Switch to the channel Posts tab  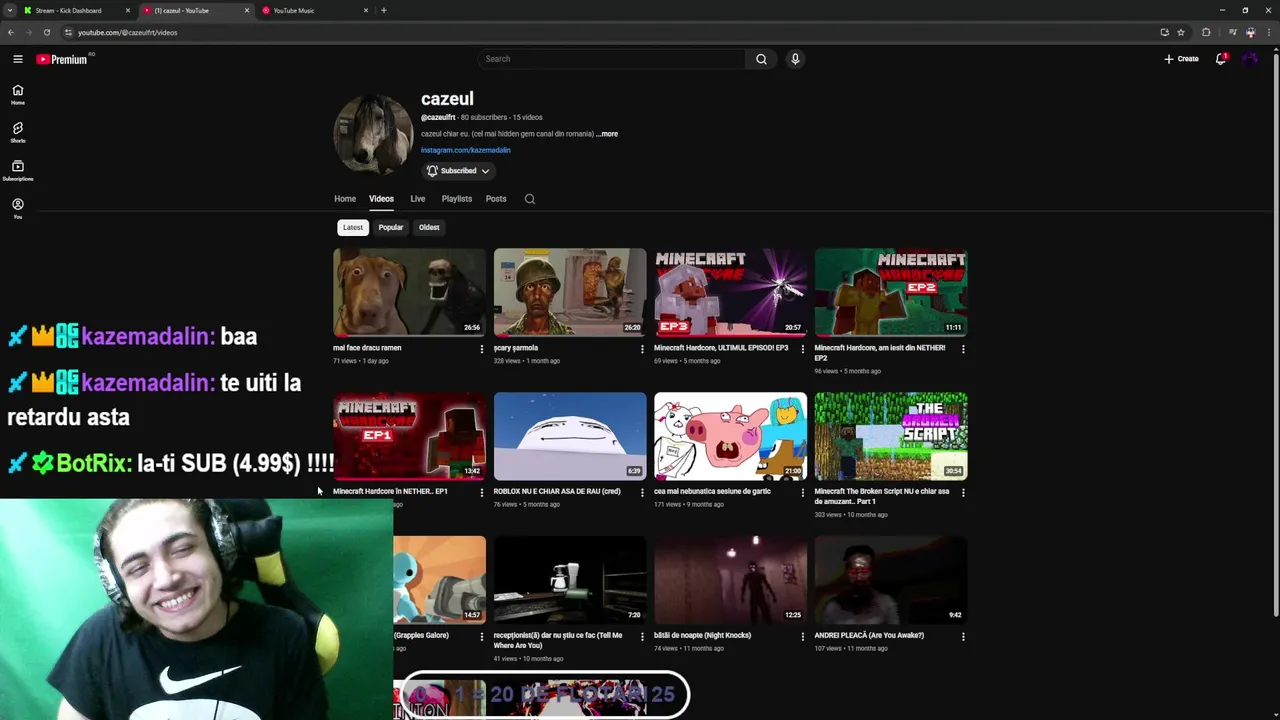pyautogui.click(x=496, y=199)
